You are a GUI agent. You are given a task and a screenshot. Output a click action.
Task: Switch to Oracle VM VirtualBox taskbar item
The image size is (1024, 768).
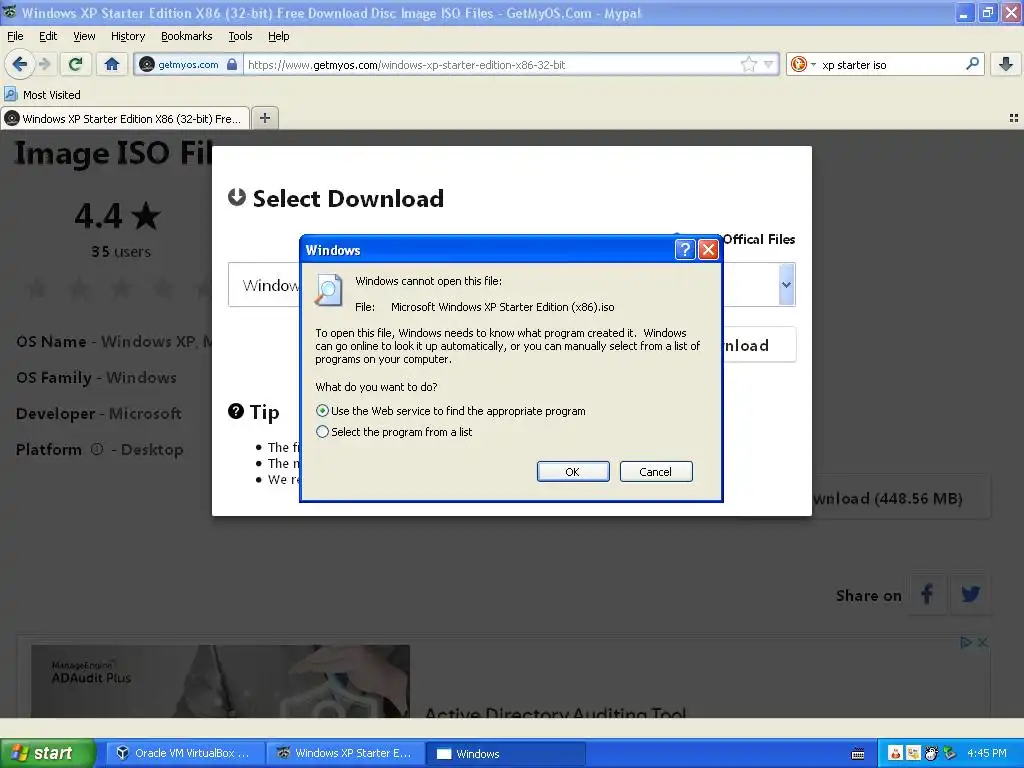[x=185, y=753]
